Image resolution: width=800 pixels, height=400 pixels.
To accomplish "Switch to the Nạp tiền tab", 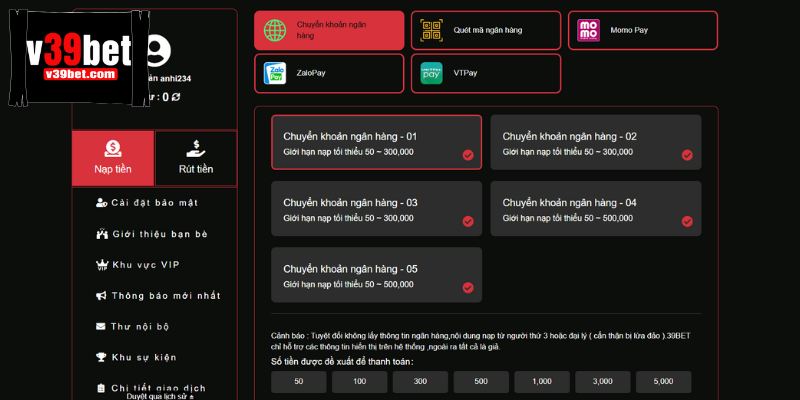I will click(113, 158).
